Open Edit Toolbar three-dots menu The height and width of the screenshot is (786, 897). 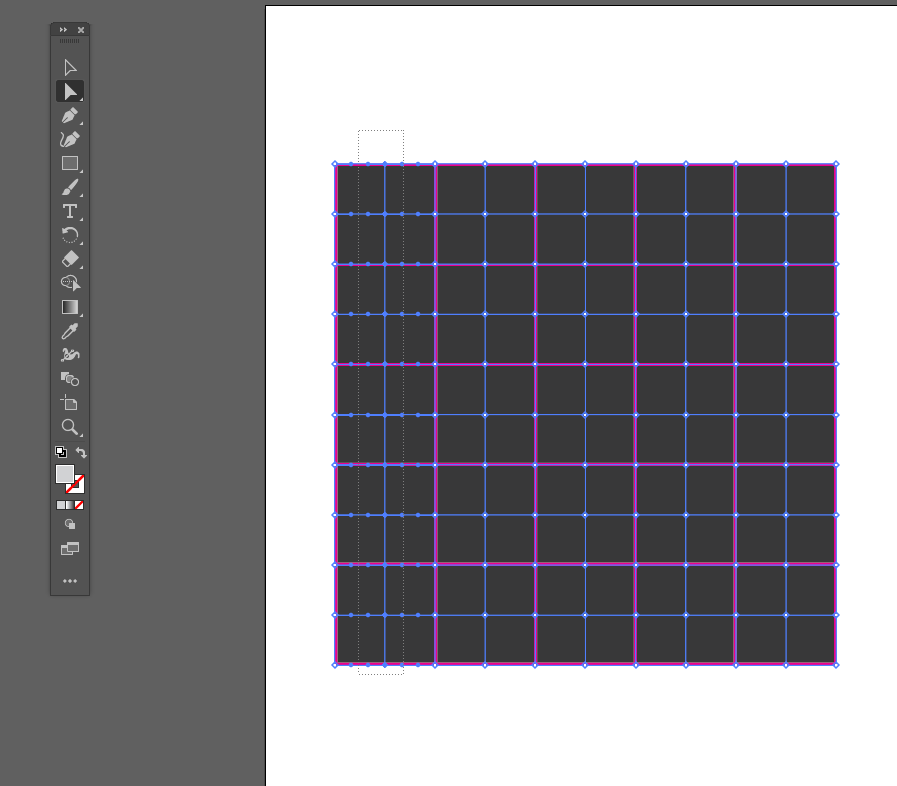pos(70,581)
